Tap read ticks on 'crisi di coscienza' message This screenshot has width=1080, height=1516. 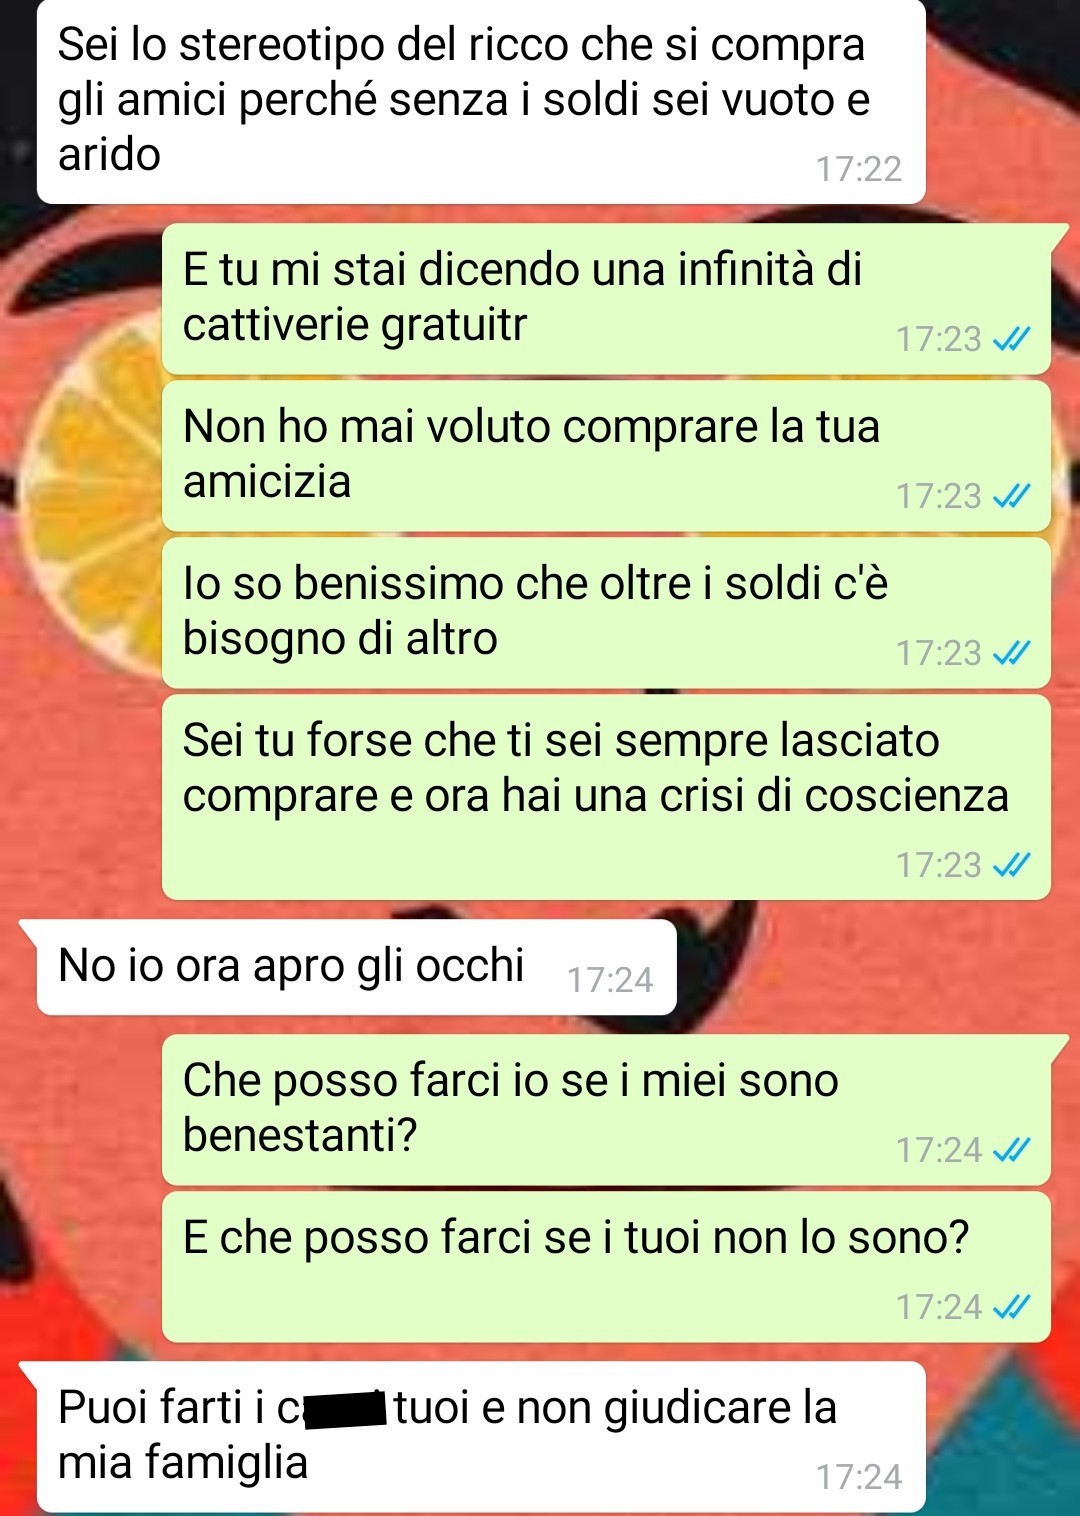coord(1011,865)
